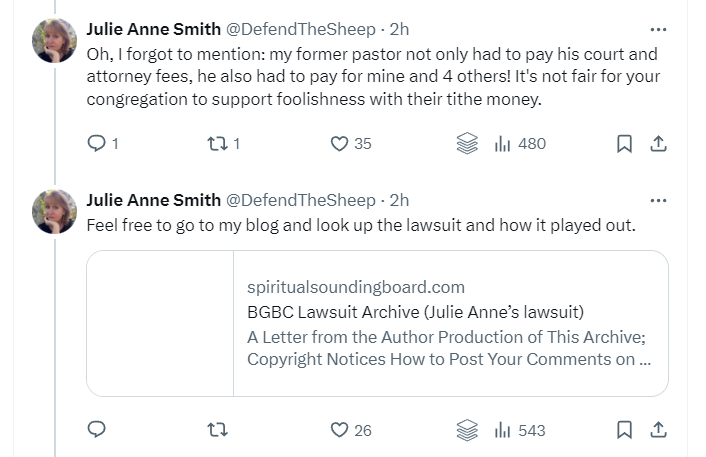Bookmark the first tweet about court fees
Image resolution: width=706 pixels, height=457 pixels.
pyautogui.click(x=624, y=144)
